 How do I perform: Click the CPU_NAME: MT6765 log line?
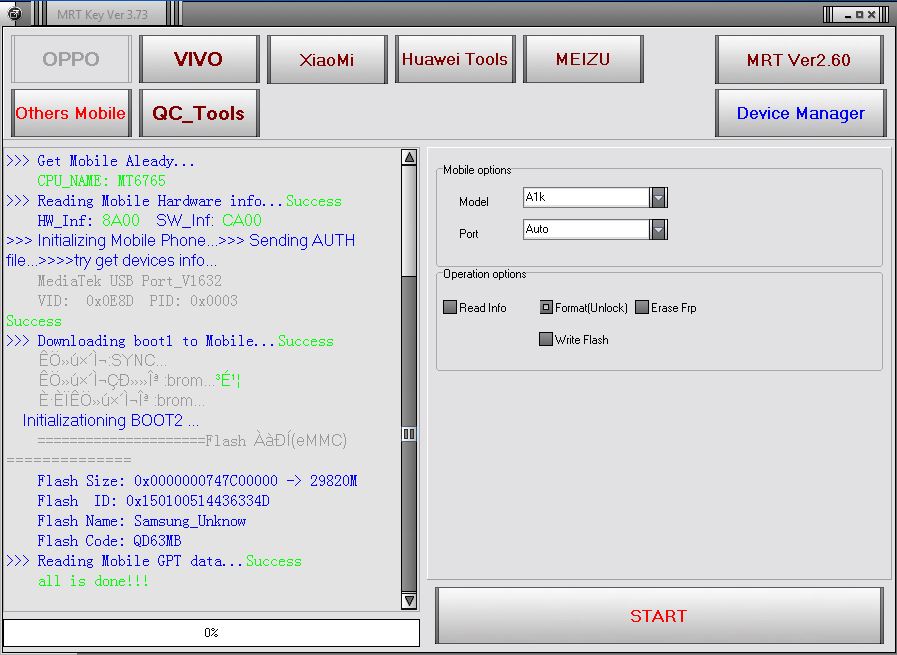[x=101, y=181]
